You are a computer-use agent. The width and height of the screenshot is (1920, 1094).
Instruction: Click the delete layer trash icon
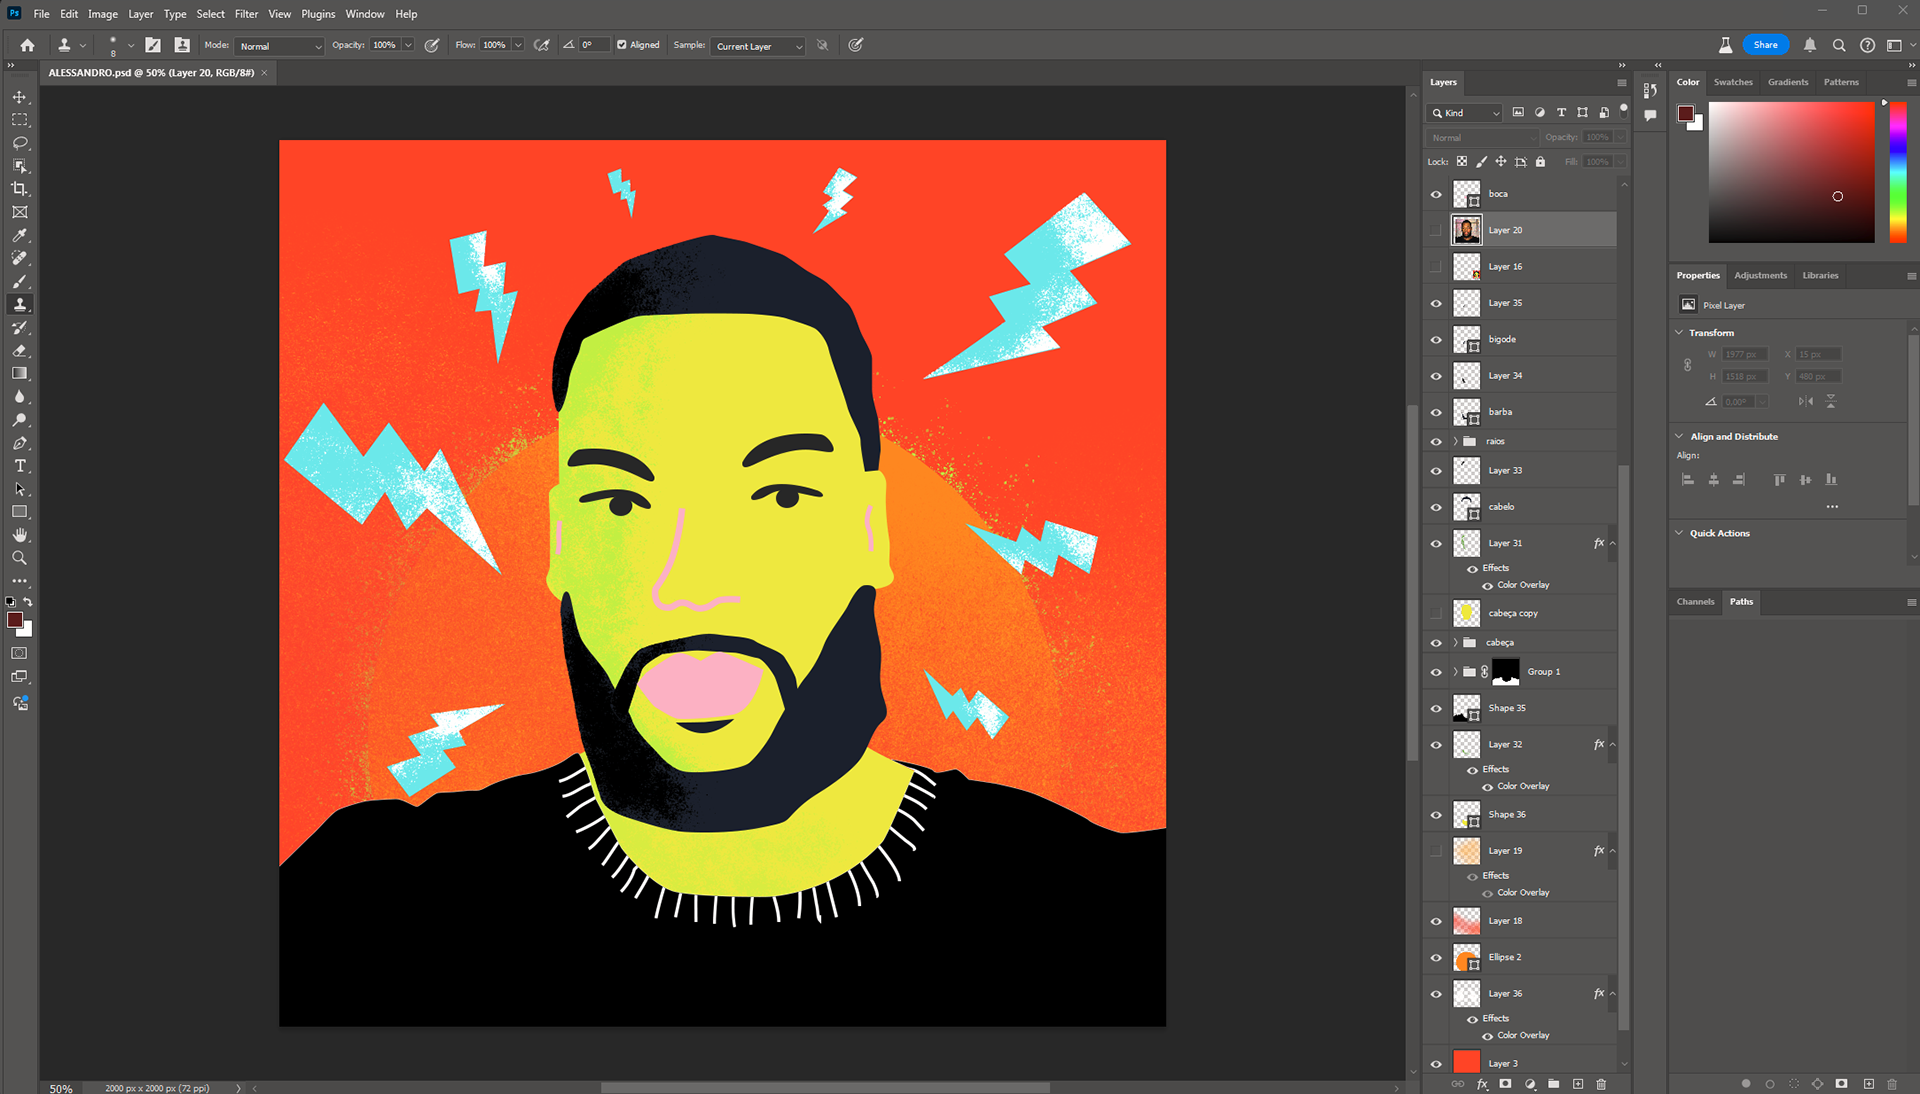tap(1601, 1084)
